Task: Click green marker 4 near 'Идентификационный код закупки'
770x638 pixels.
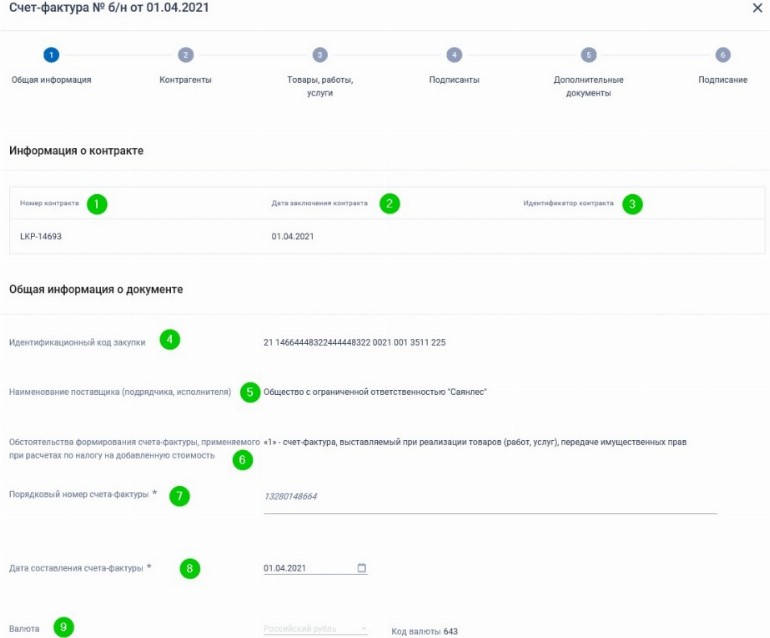Action: [170, 340]
